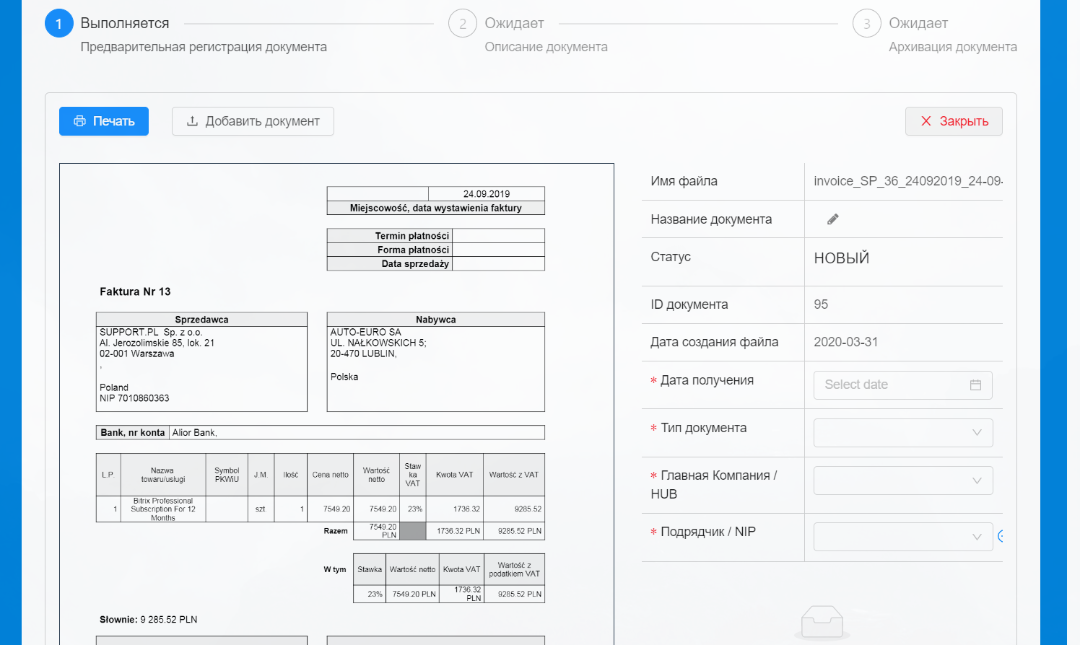
Task: Click the 23% VAT rate cell in item row
Action: (415, 509)
